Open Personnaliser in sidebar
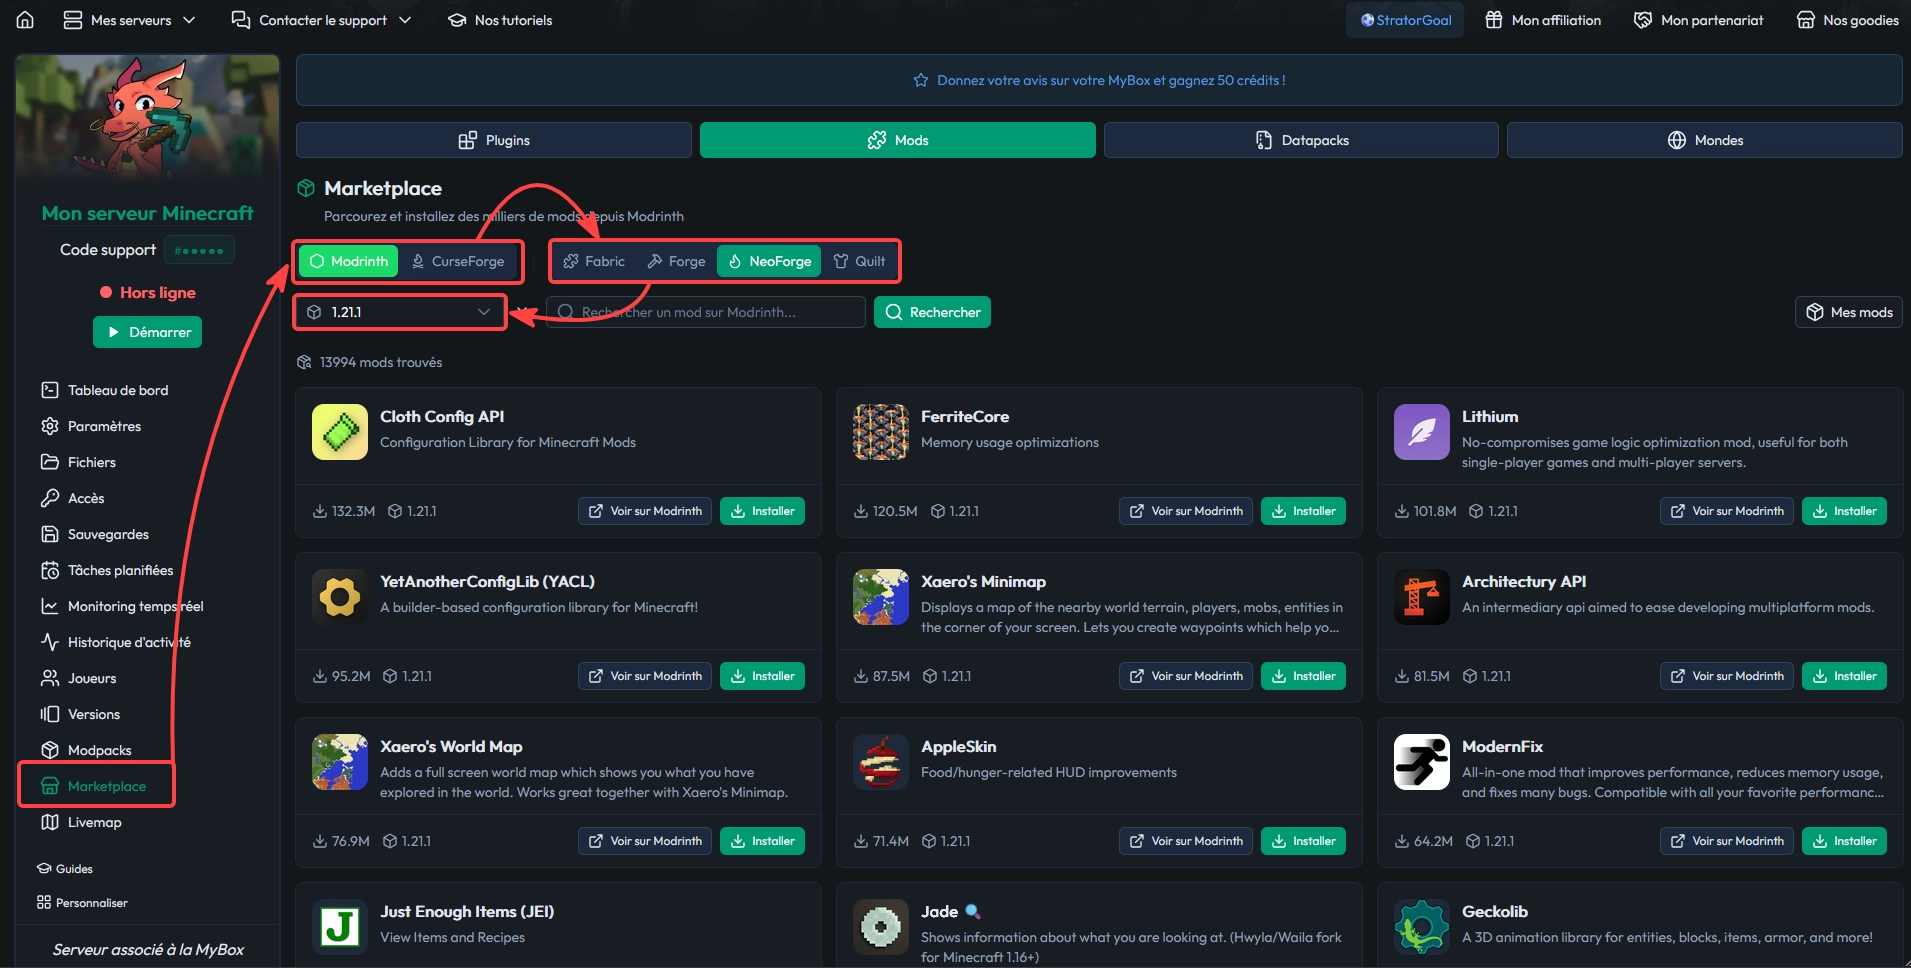Screen dimensions: 1911x968 pyautogui.click(x=82, y=903)
